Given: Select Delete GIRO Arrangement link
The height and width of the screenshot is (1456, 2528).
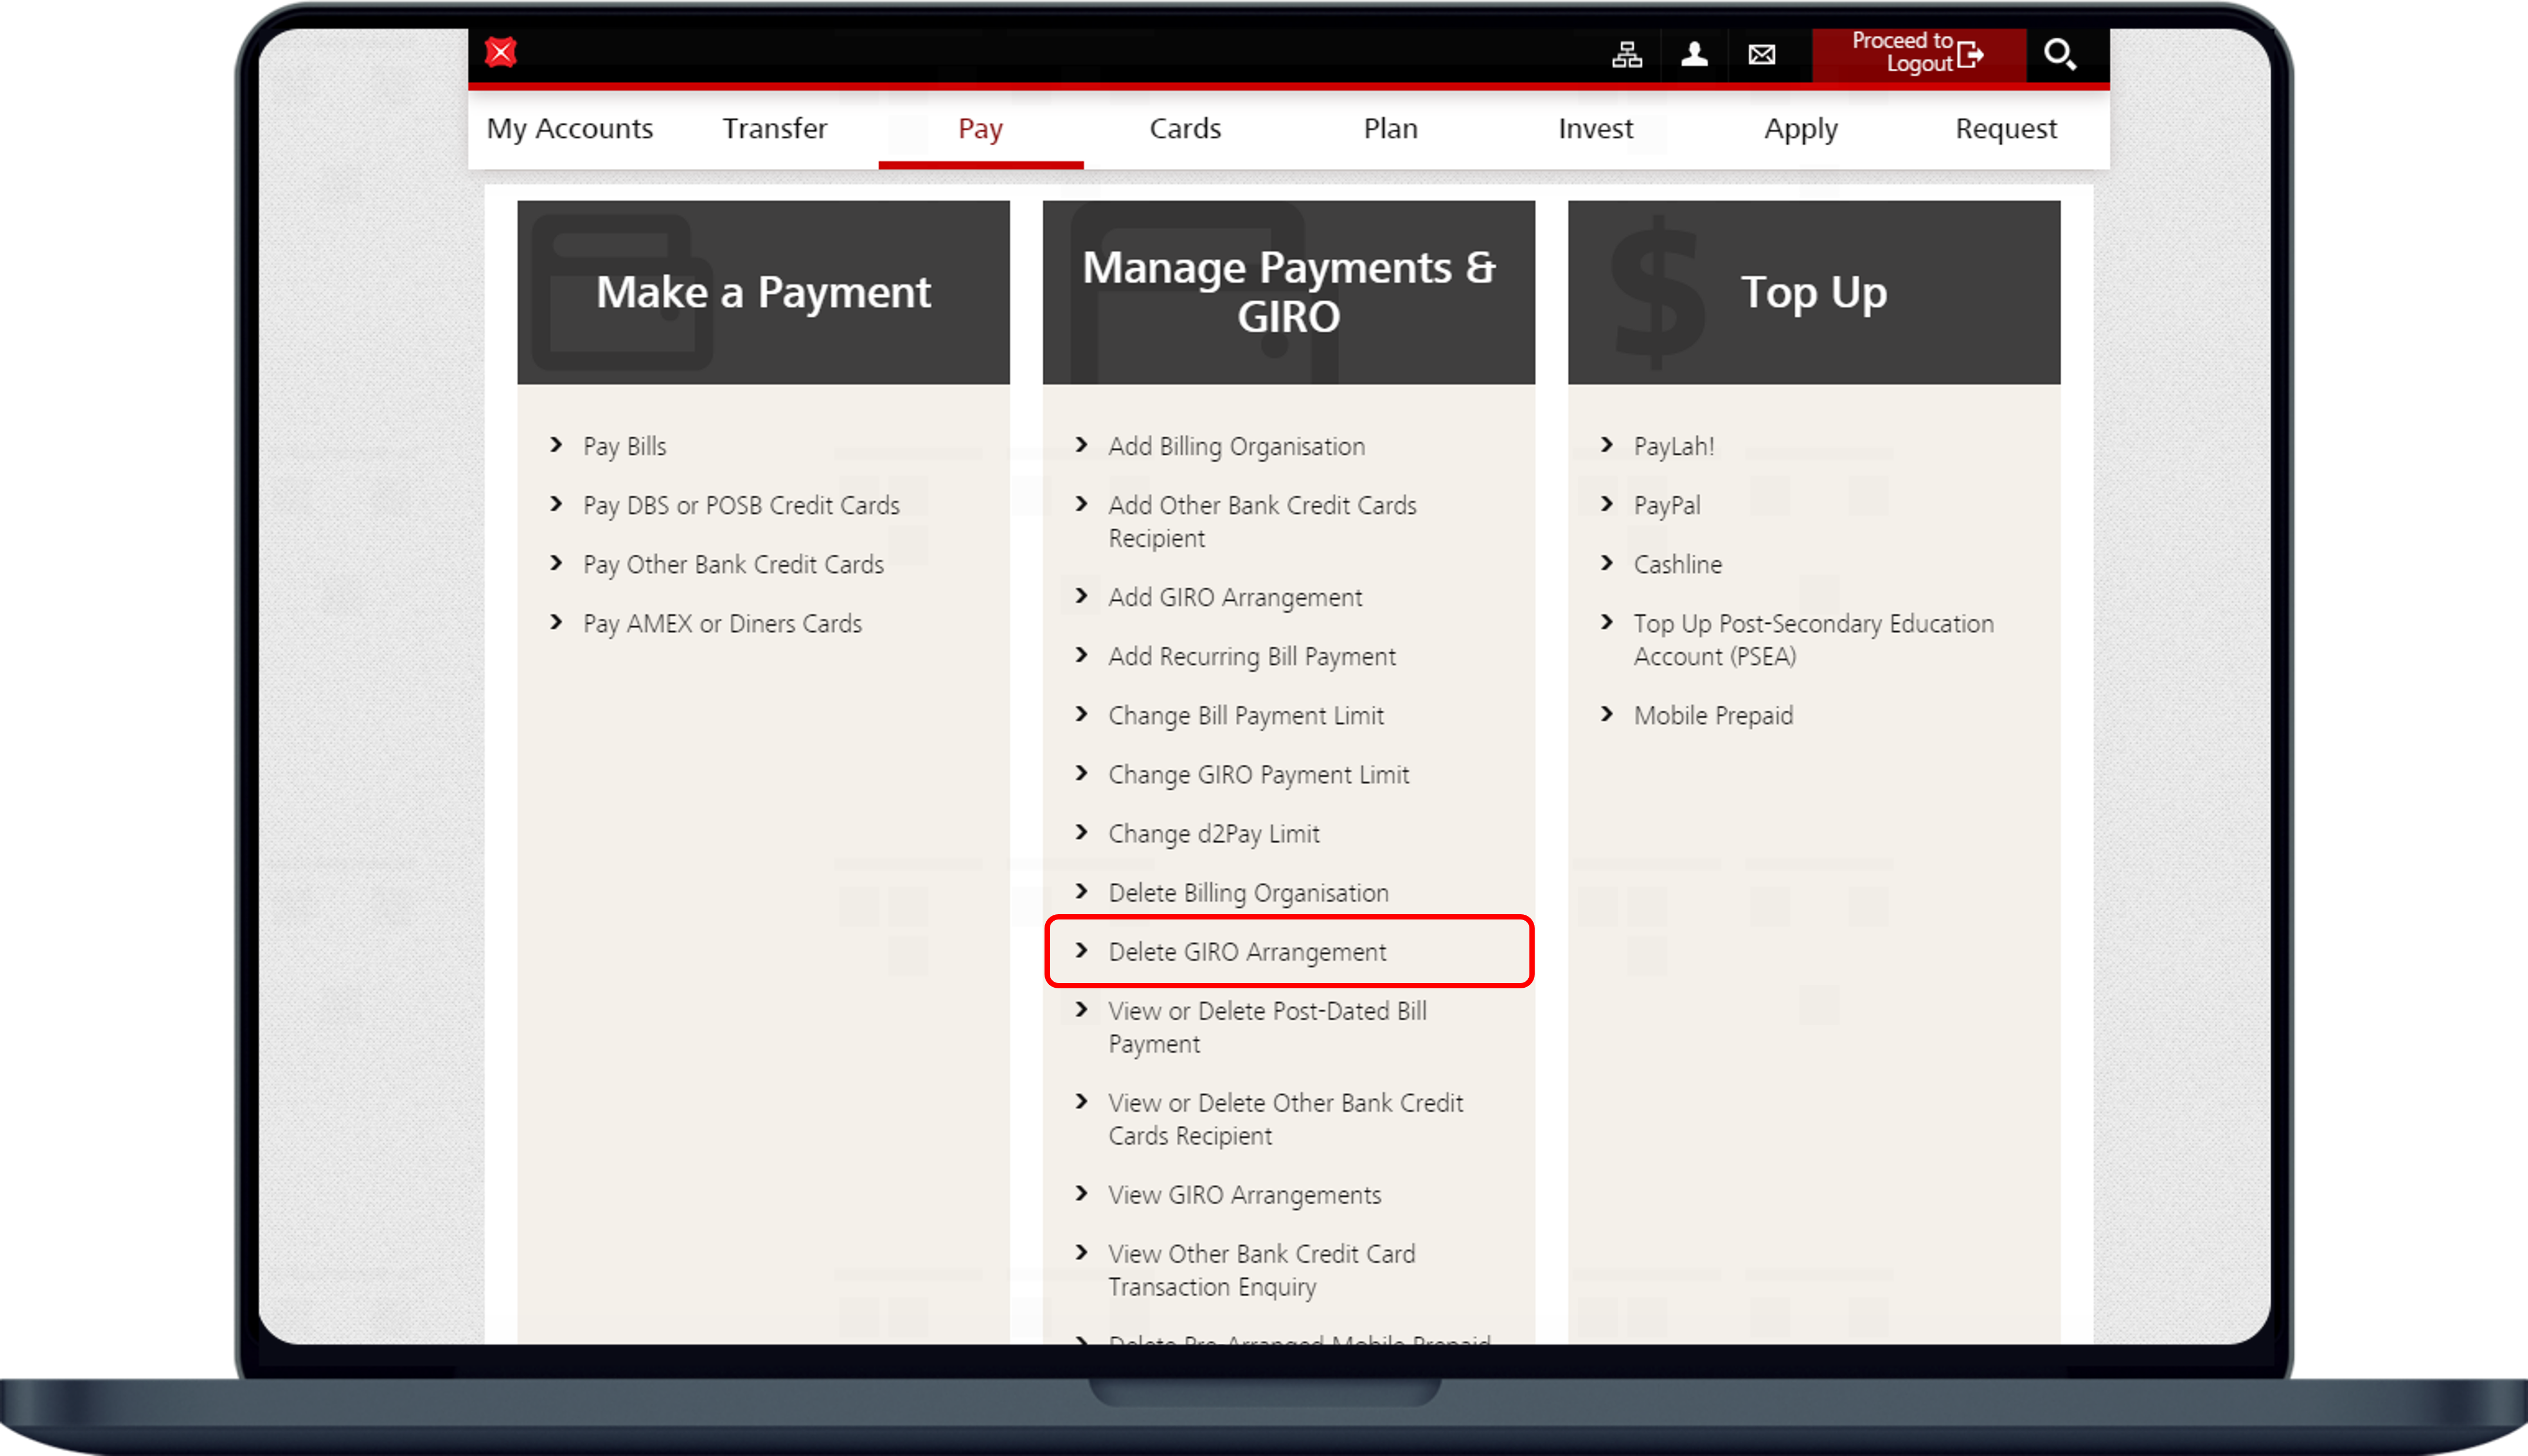Looking at the screenshot, I should pyautogui.click(x=1247, y=952).
